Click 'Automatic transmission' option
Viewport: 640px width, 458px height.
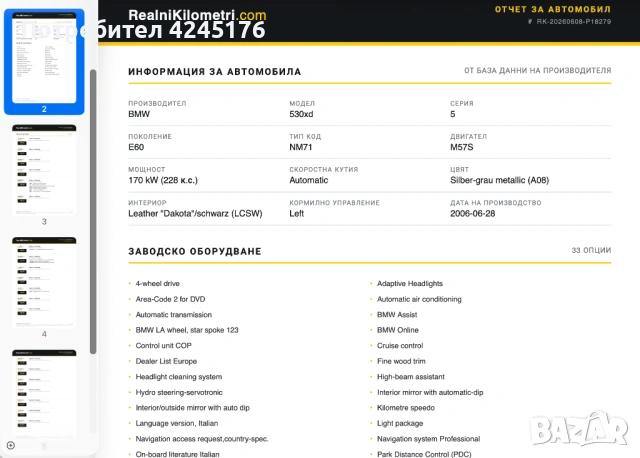[x=174, y=315]
